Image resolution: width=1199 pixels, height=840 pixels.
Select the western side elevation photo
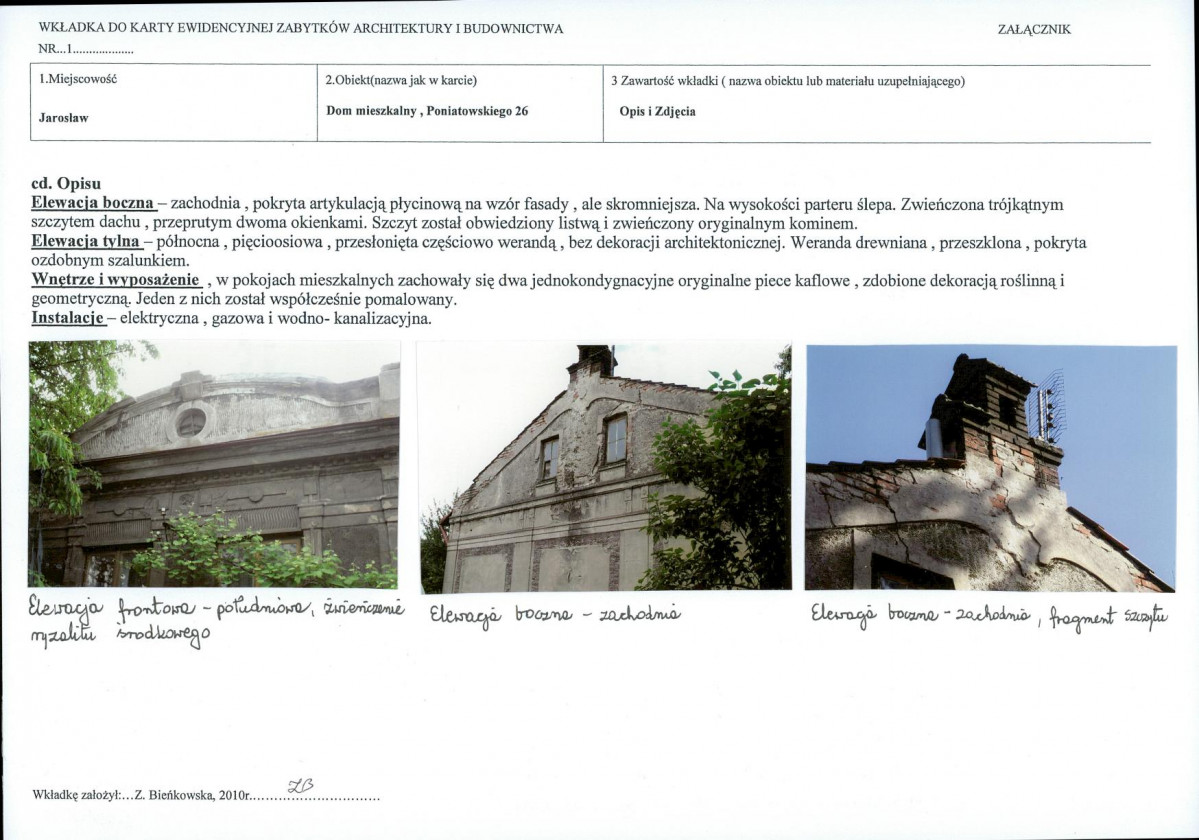pyautogui.click(x=605, y=467)
